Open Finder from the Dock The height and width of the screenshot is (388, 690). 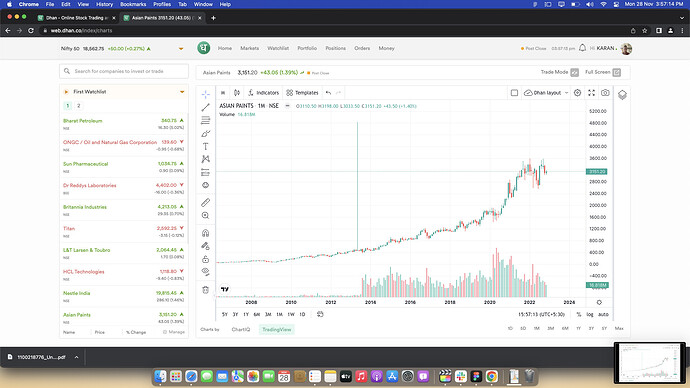click(160, 376)
